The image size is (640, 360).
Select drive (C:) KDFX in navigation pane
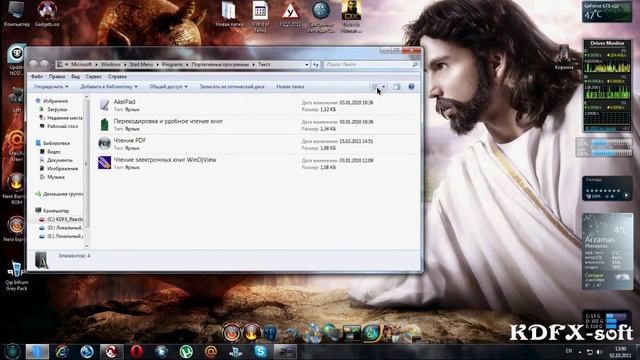[65, 219]
